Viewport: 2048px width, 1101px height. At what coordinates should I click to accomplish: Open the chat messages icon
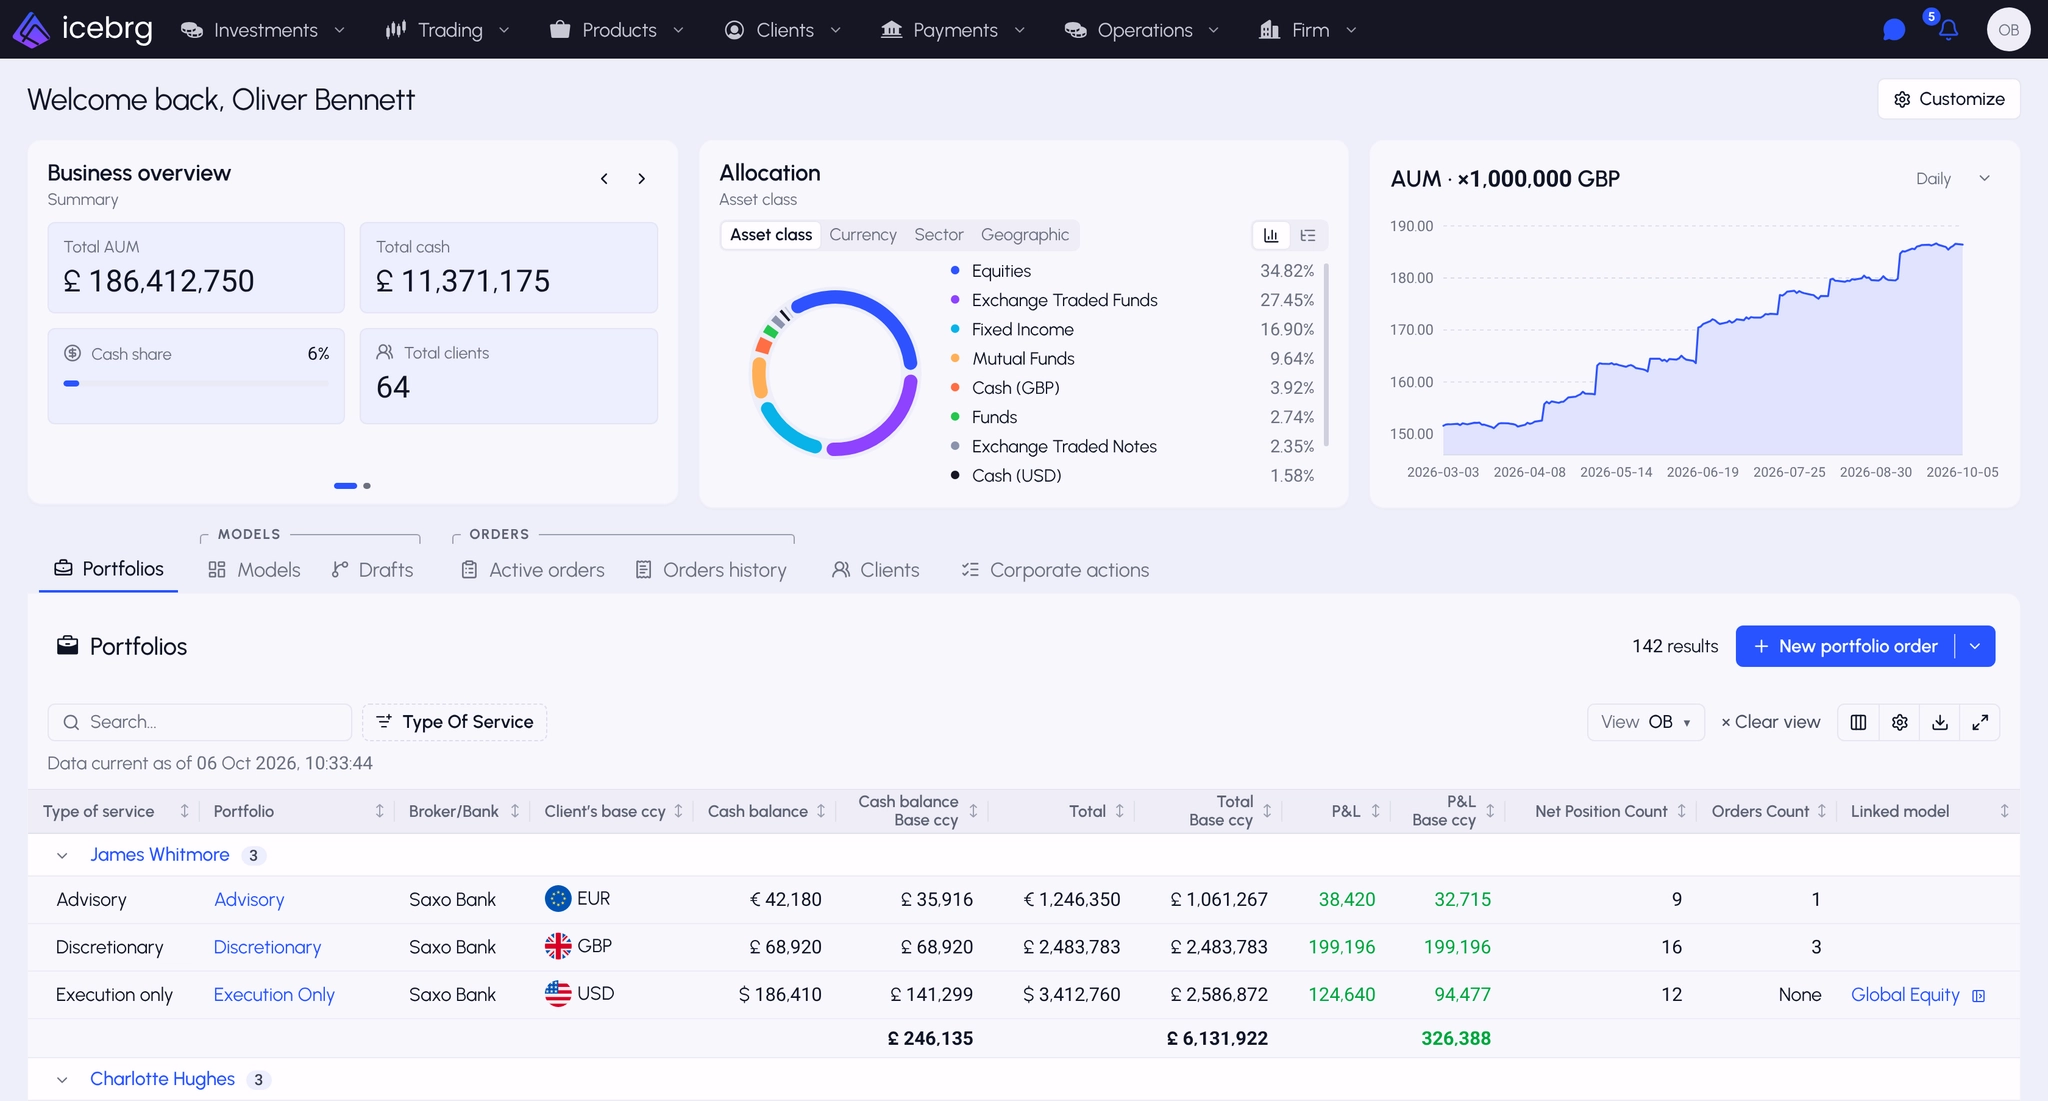[1893, 30]
